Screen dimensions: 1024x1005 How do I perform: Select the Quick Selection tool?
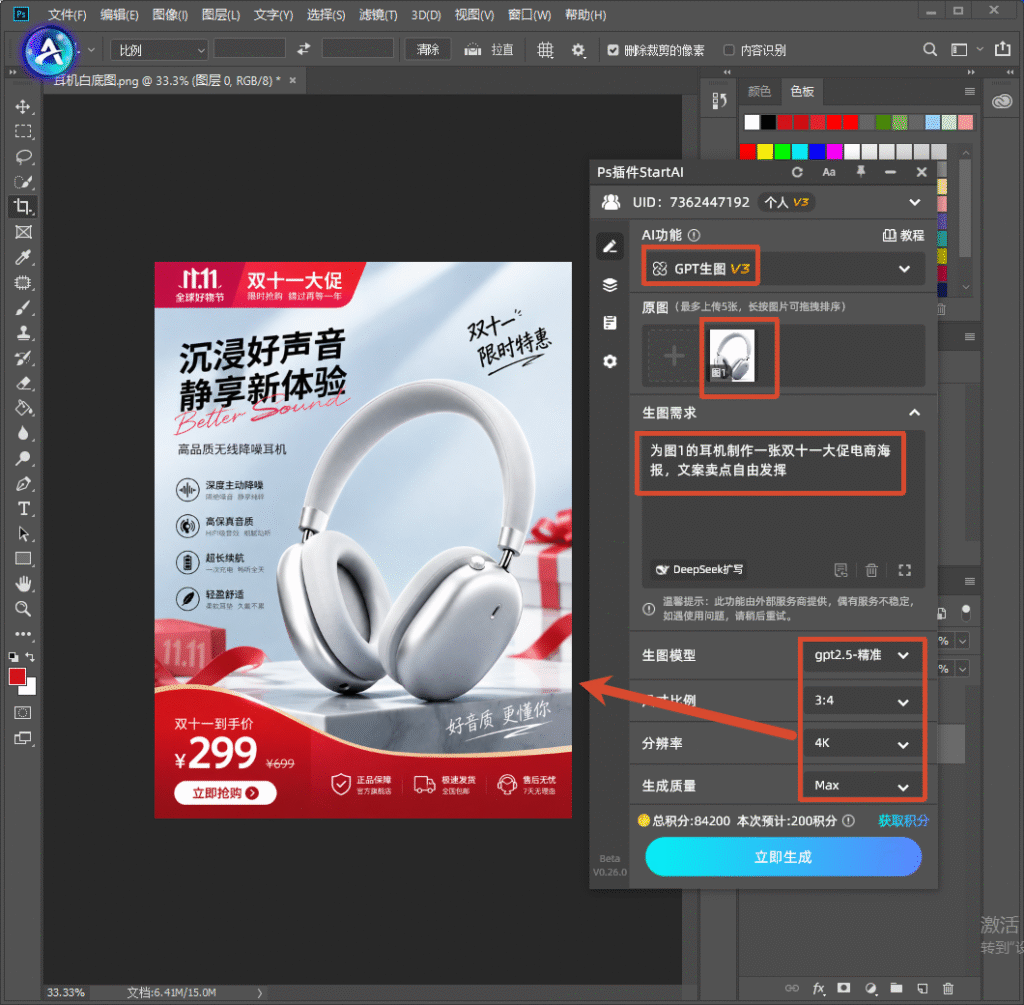pyautogui.click(x=23, y=182)
